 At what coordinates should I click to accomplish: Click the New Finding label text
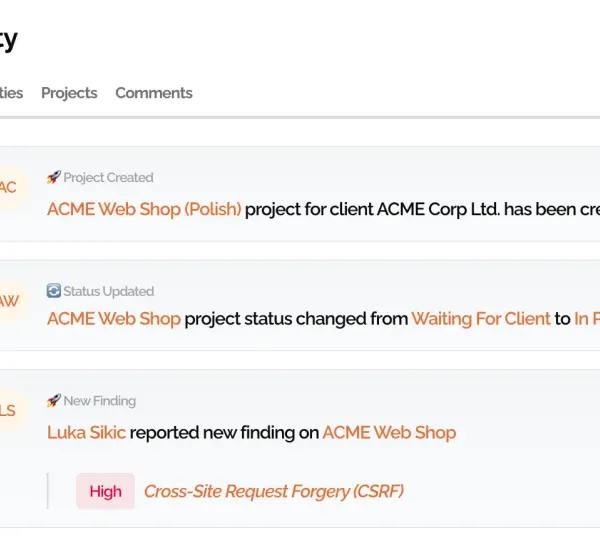(99, 401)
